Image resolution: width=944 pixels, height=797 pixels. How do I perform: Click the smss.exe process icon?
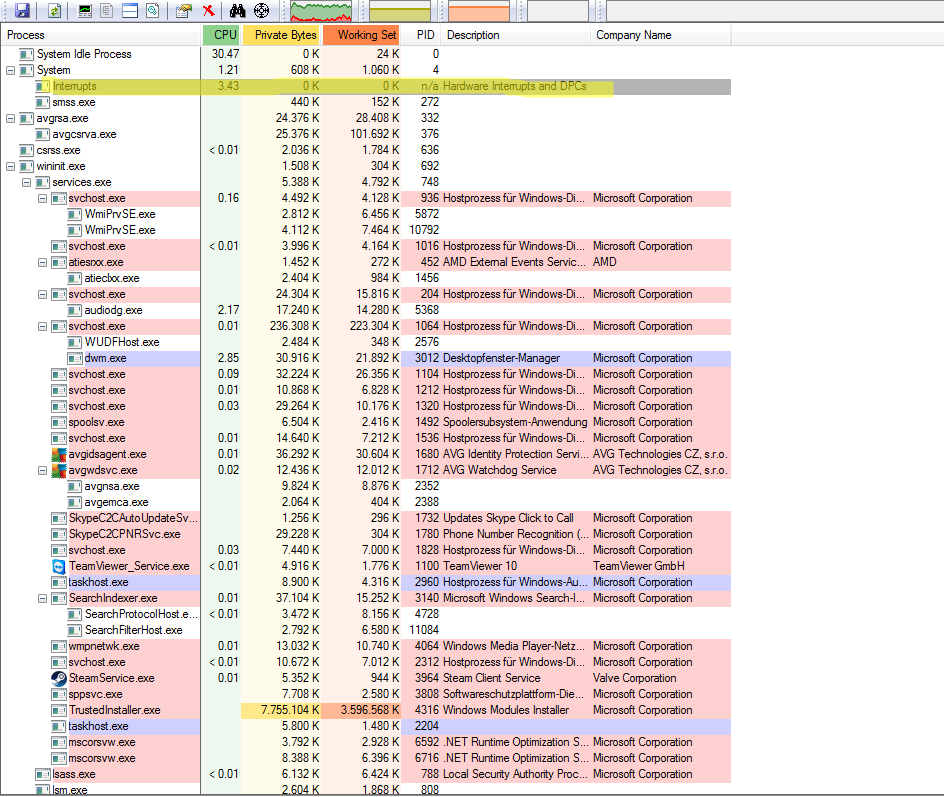tap(43, 102)
